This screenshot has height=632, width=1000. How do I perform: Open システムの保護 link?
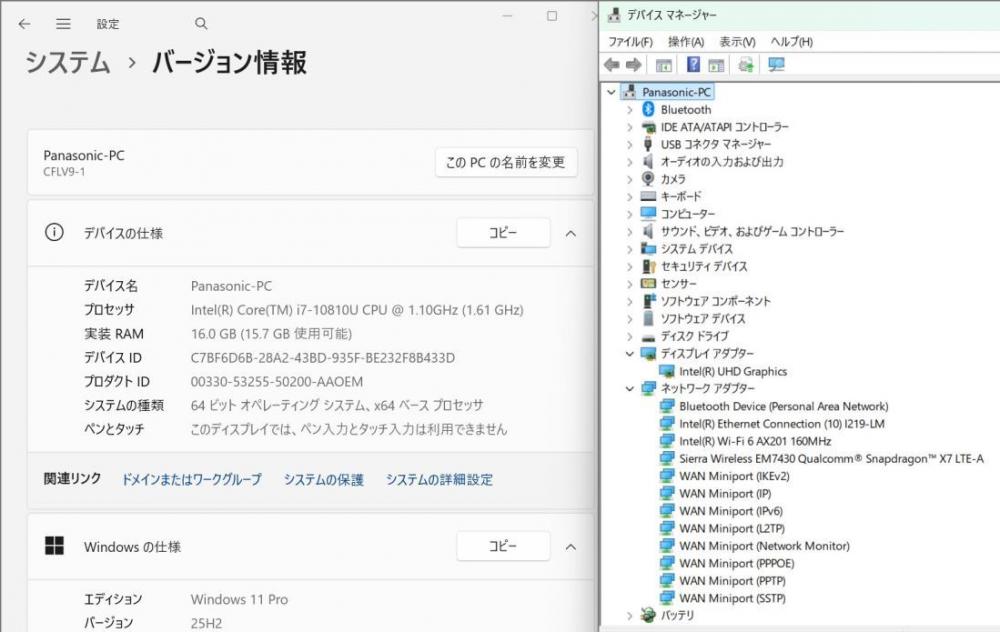point(323,480)
